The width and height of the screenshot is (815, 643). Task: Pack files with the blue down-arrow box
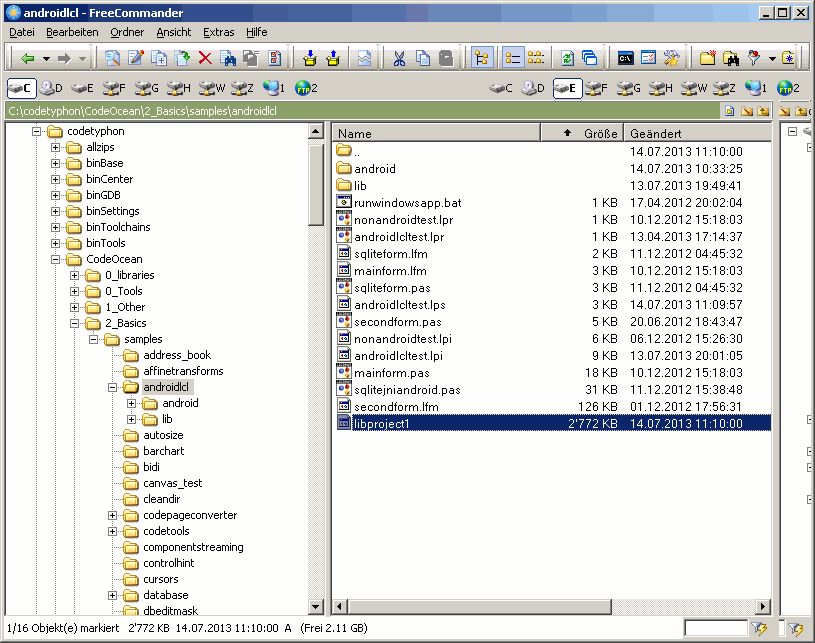310,58
